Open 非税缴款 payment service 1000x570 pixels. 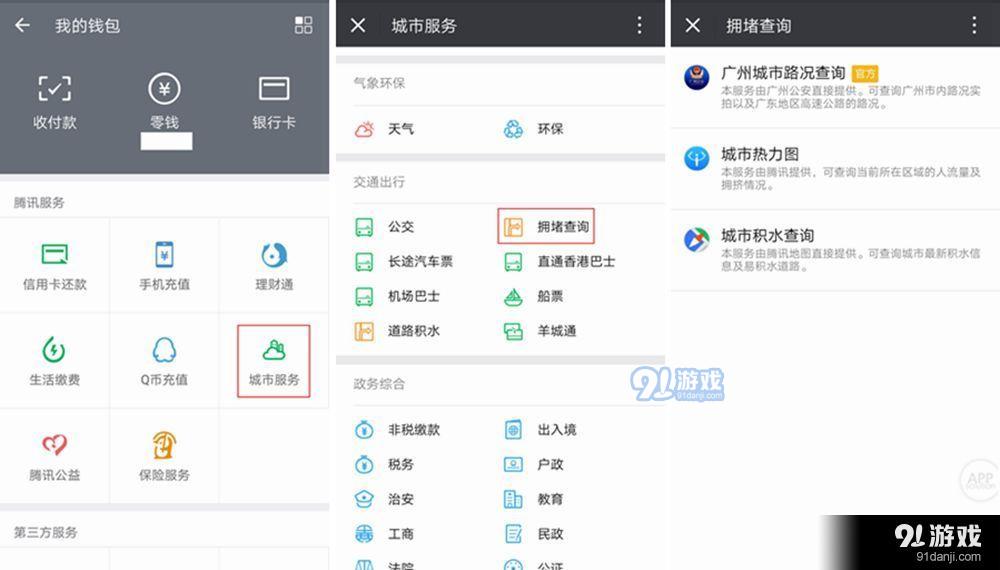(397, 430)
